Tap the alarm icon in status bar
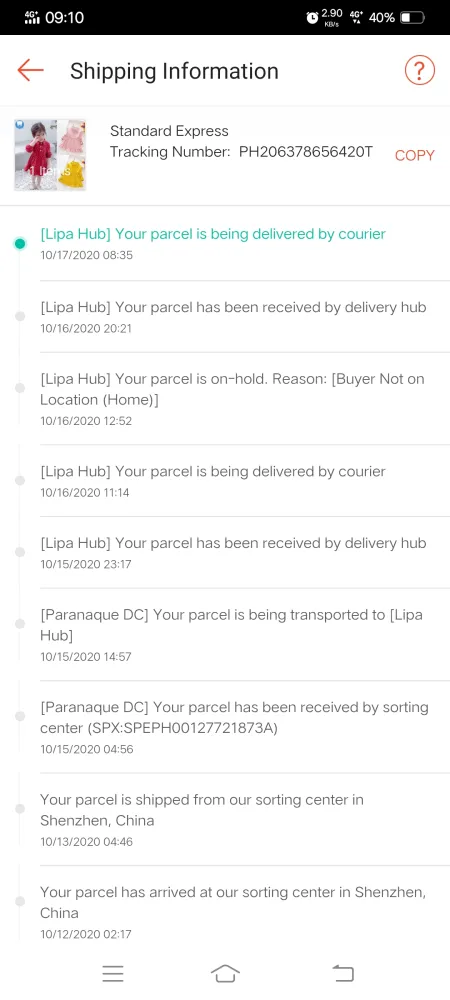Image resolution: width=450 pixels, height=1000 pixels. [x=312, y=18]
